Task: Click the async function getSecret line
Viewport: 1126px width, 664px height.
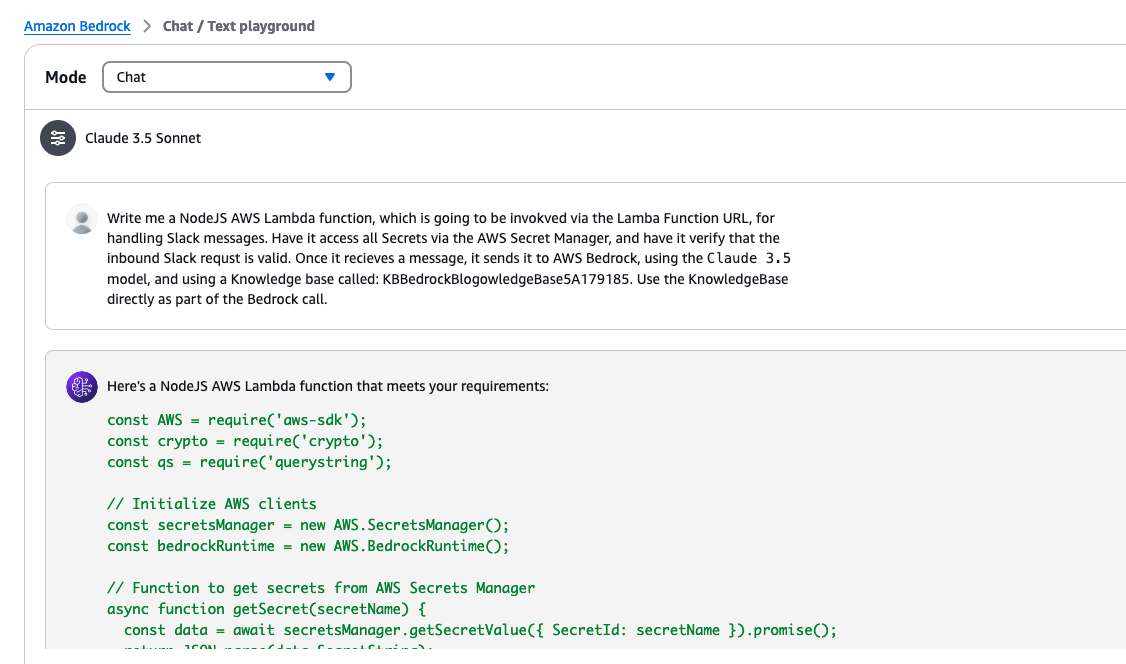Action: (266, 609)
